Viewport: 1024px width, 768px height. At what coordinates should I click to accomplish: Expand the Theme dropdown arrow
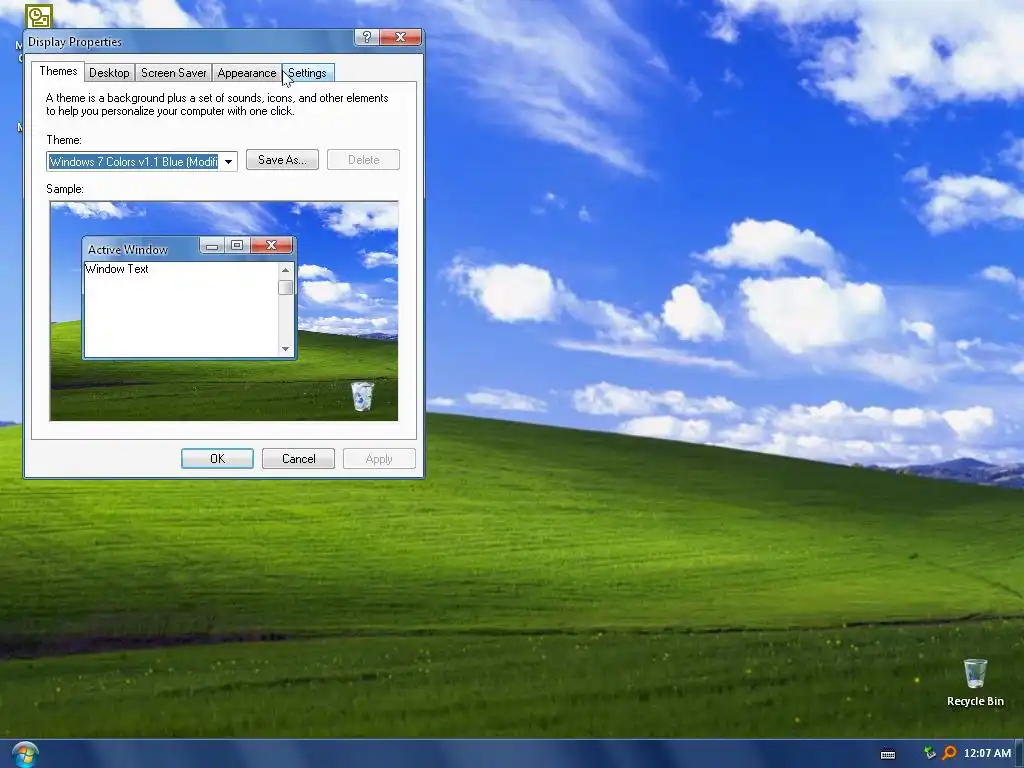coord(229,161)
